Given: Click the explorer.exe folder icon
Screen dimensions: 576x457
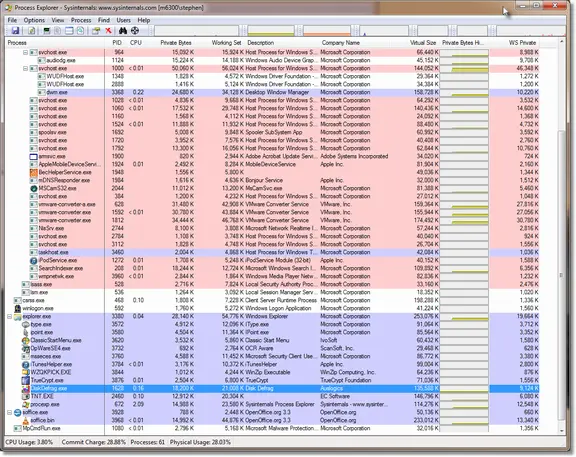Looking at the screenshot, I should pyautogui.click(x=18, y=317).
